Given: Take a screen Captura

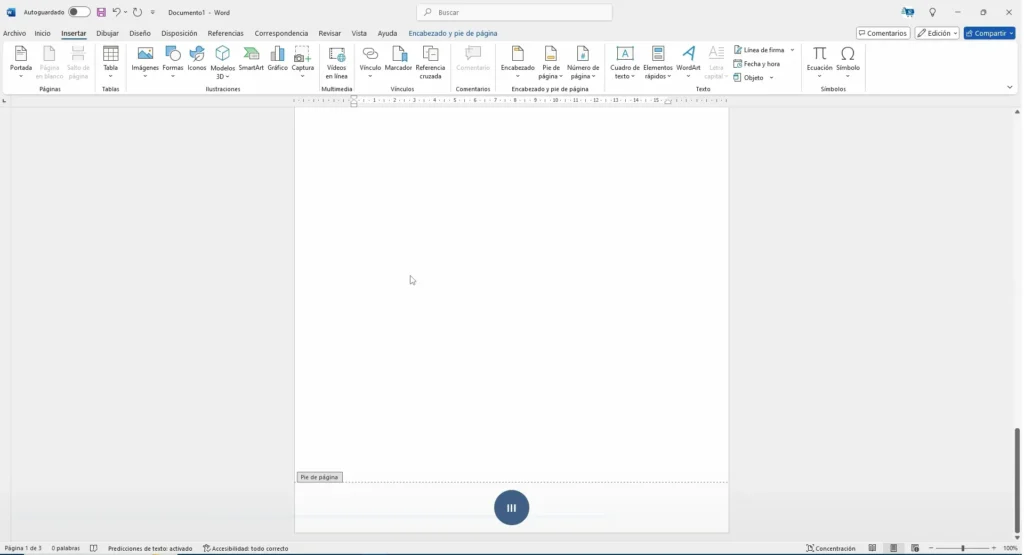Looking at the screenshot, I should [x=302, y=63].
